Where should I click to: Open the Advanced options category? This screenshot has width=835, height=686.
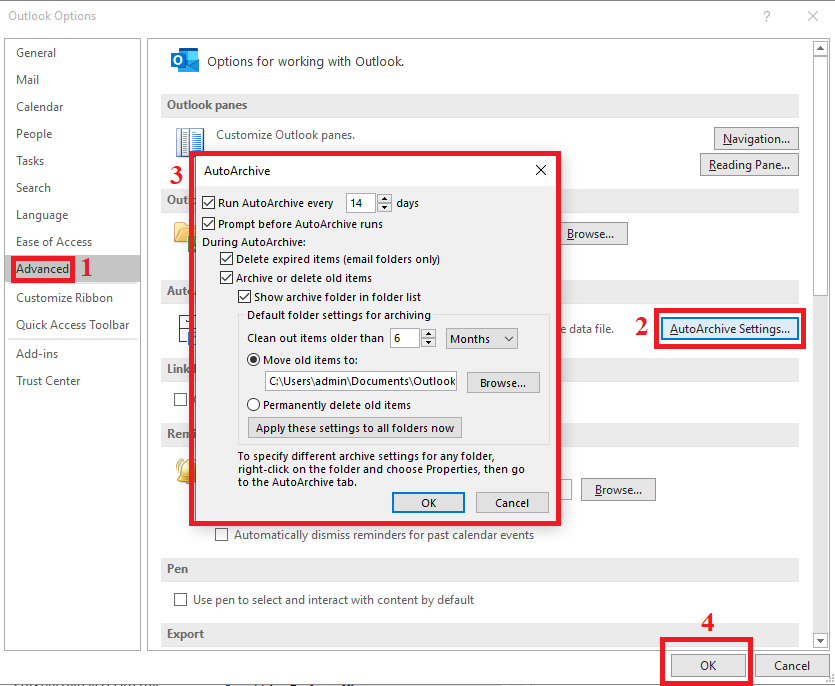point(43,269)
